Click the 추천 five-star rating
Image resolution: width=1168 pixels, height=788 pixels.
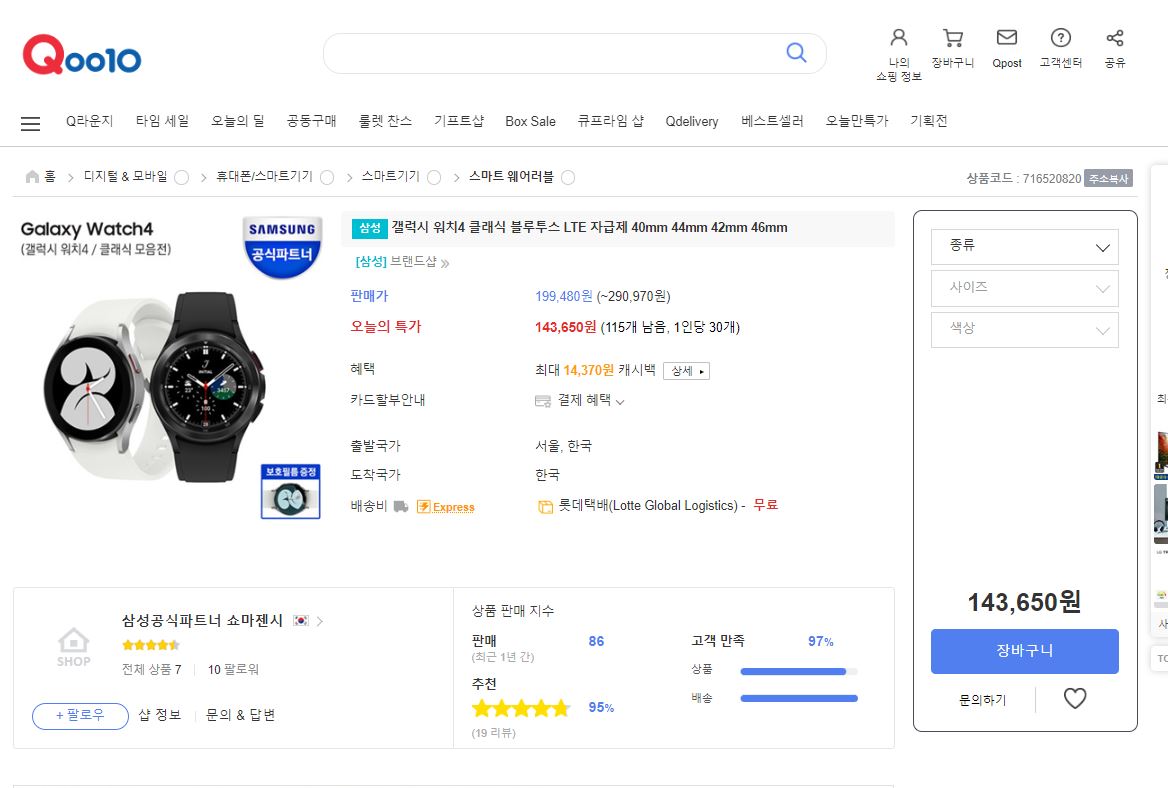click(521, 708)
